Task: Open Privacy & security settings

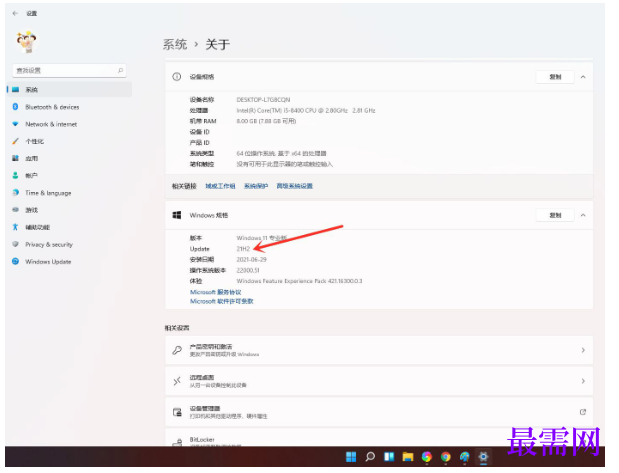Action: [x=69, y=245]
